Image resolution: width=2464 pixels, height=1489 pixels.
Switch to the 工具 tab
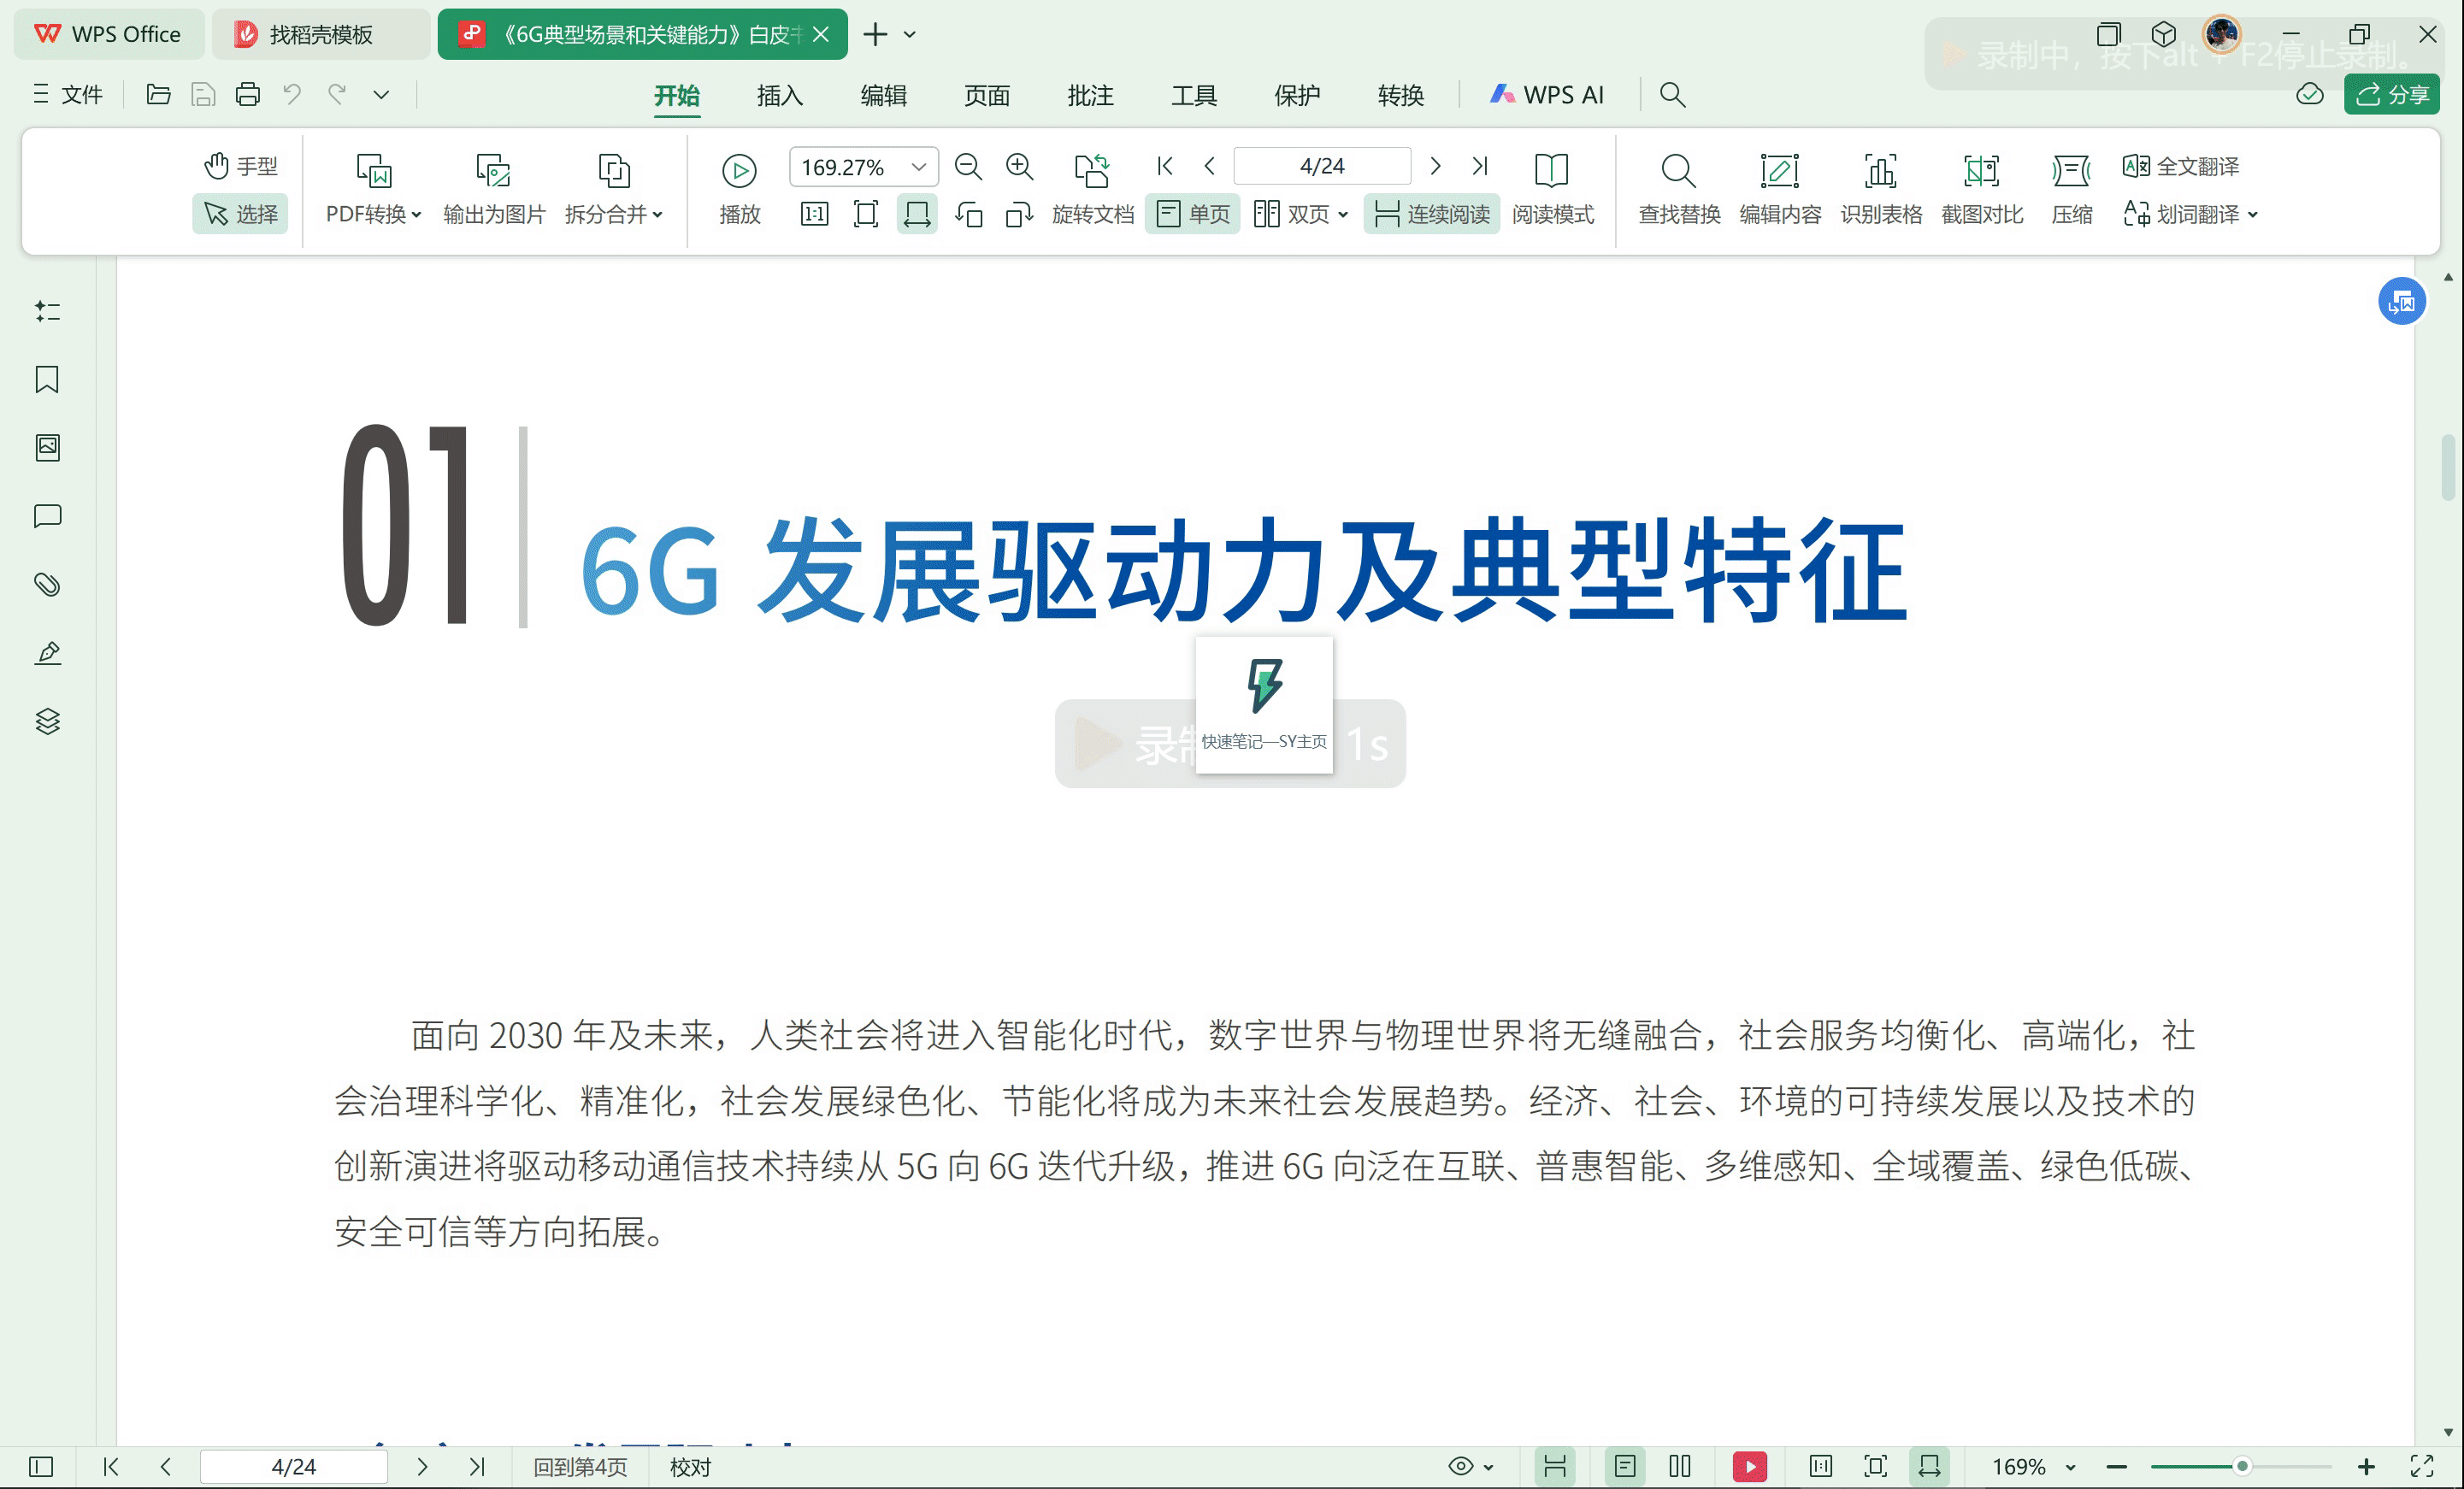click(x=1194, y=95)
